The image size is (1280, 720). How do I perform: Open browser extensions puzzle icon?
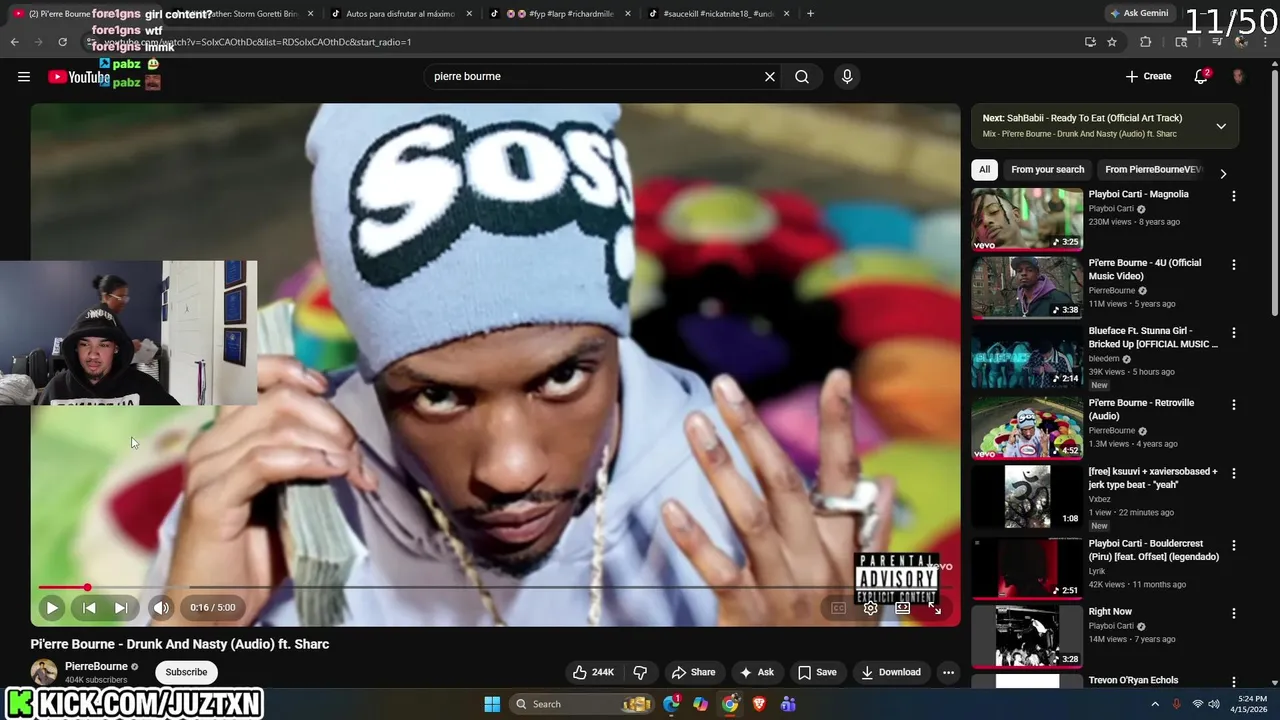1146,42
